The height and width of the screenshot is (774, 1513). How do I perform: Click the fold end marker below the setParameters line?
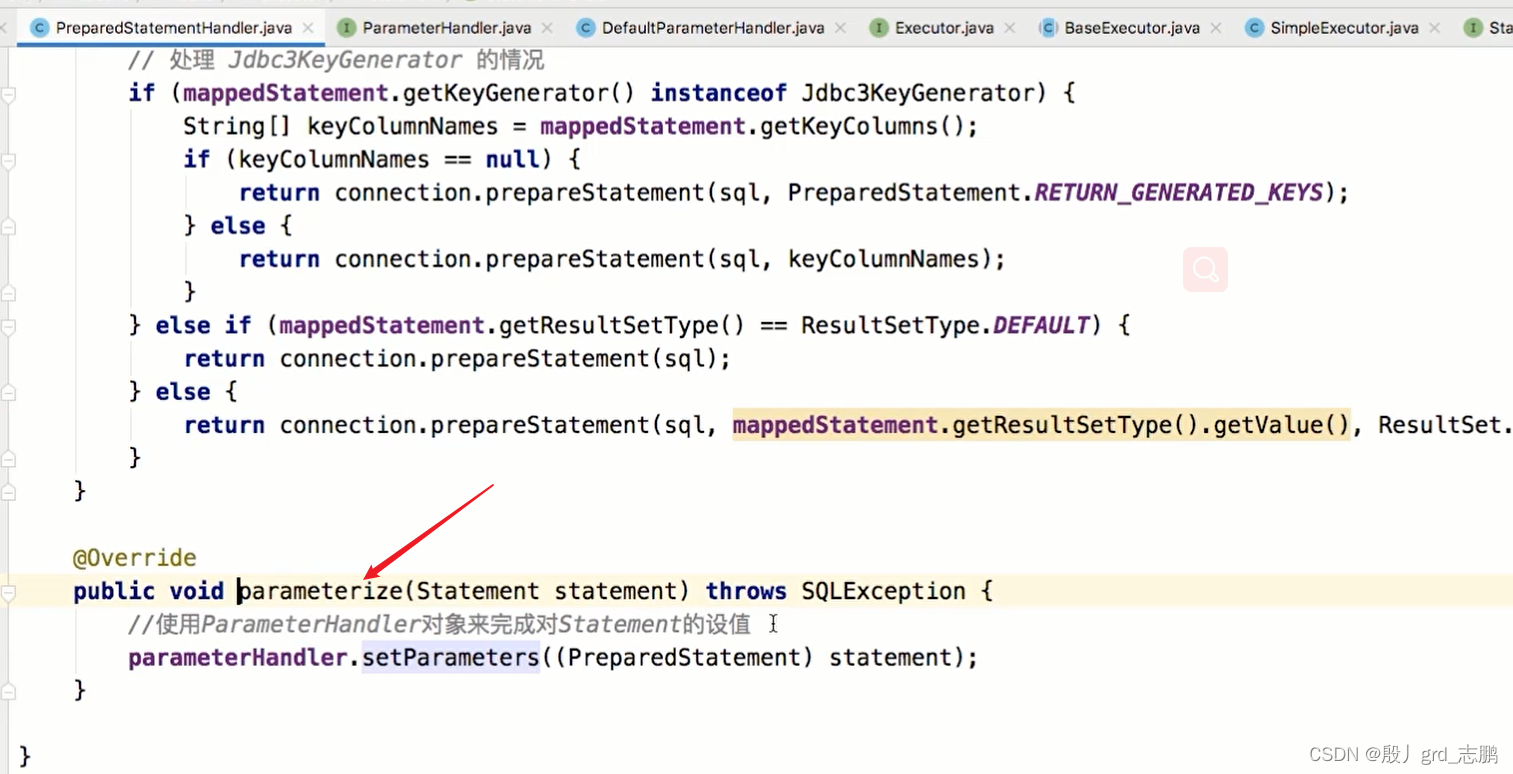coord(8,691)
